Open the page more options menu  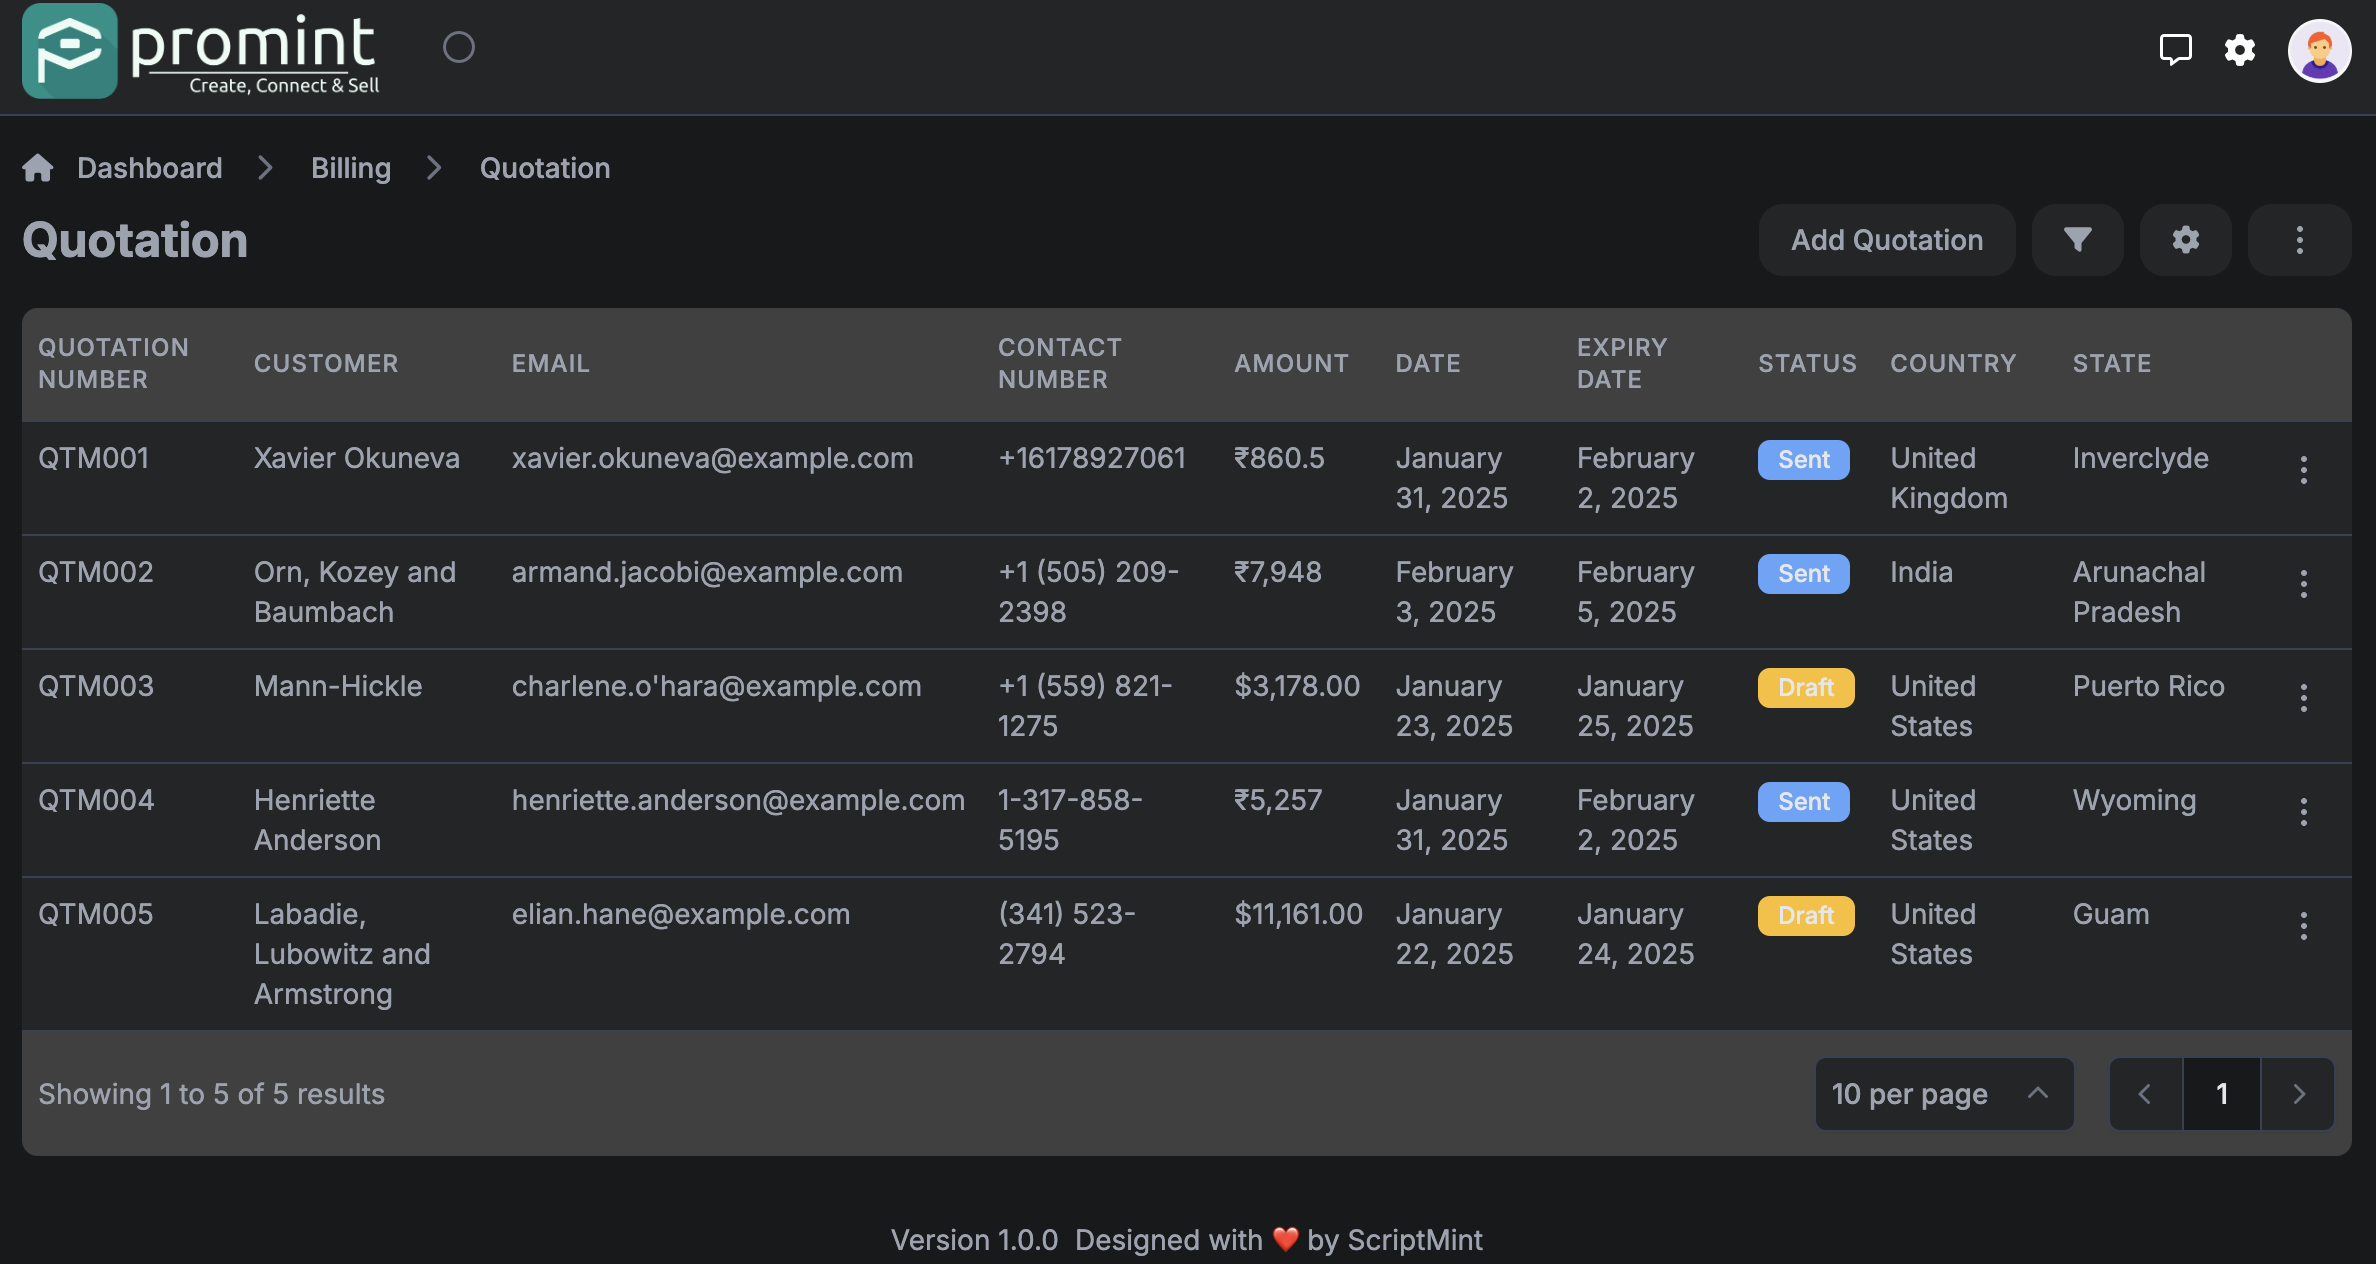click(2299, 240)
